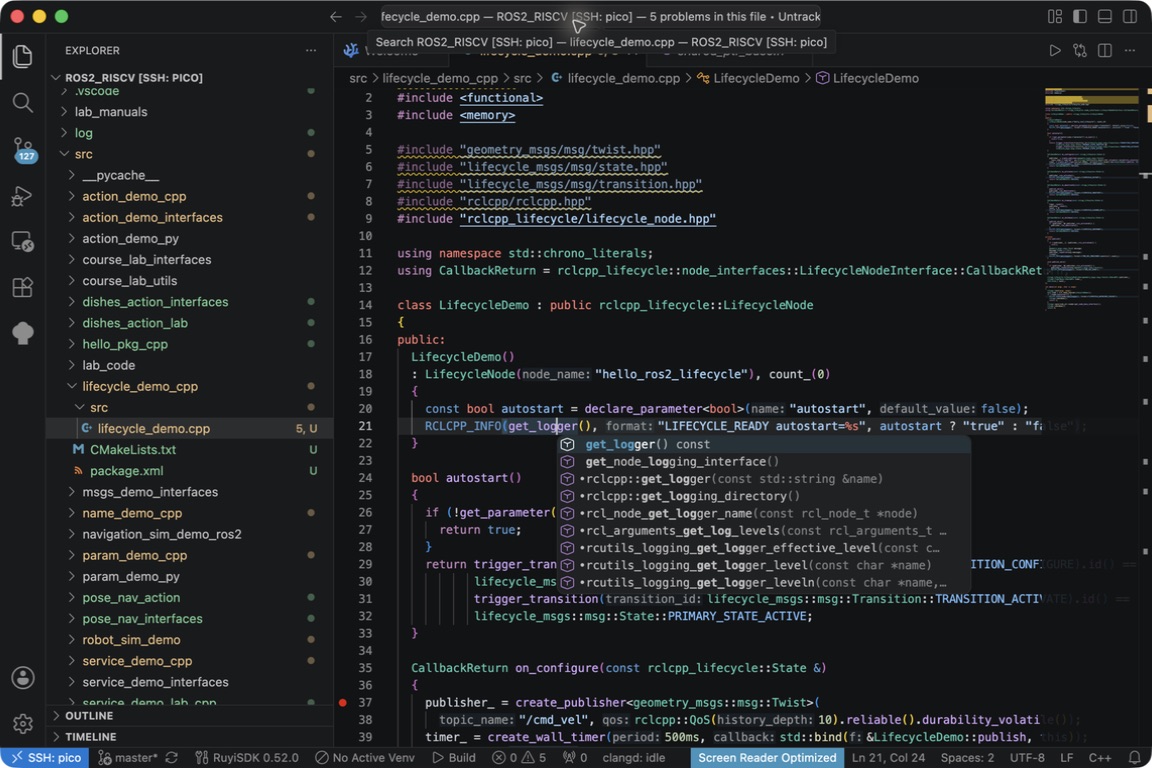This screenshot has width=1152, height=768.
Task: Open the Search view in activity bar
Action: (23, 102)
